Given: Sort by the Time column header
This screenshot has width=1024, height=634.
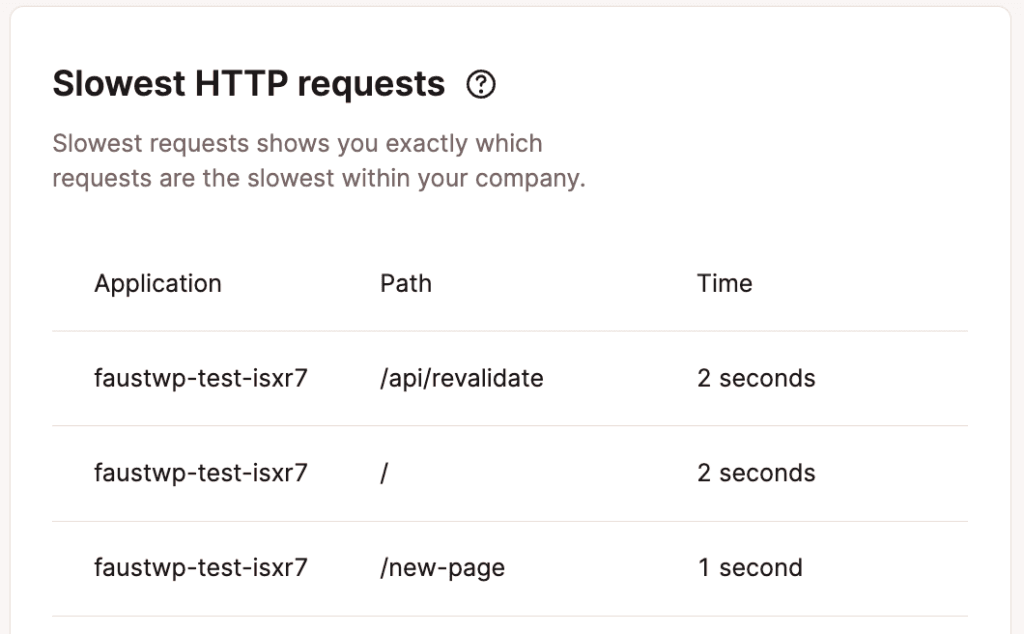Looking at the screenshot, I should click(x=724, y=283).
